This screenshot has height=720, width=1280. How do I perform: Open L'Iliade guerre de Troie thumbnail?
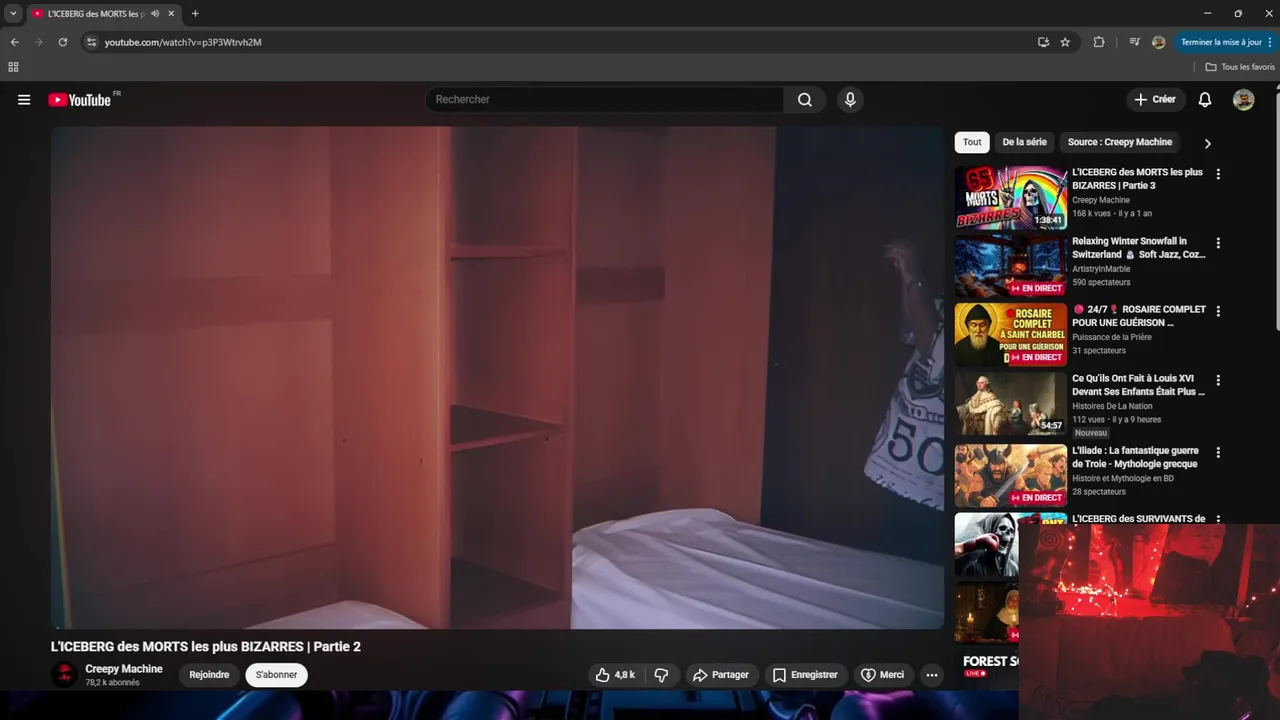[x=1011, y=476]
